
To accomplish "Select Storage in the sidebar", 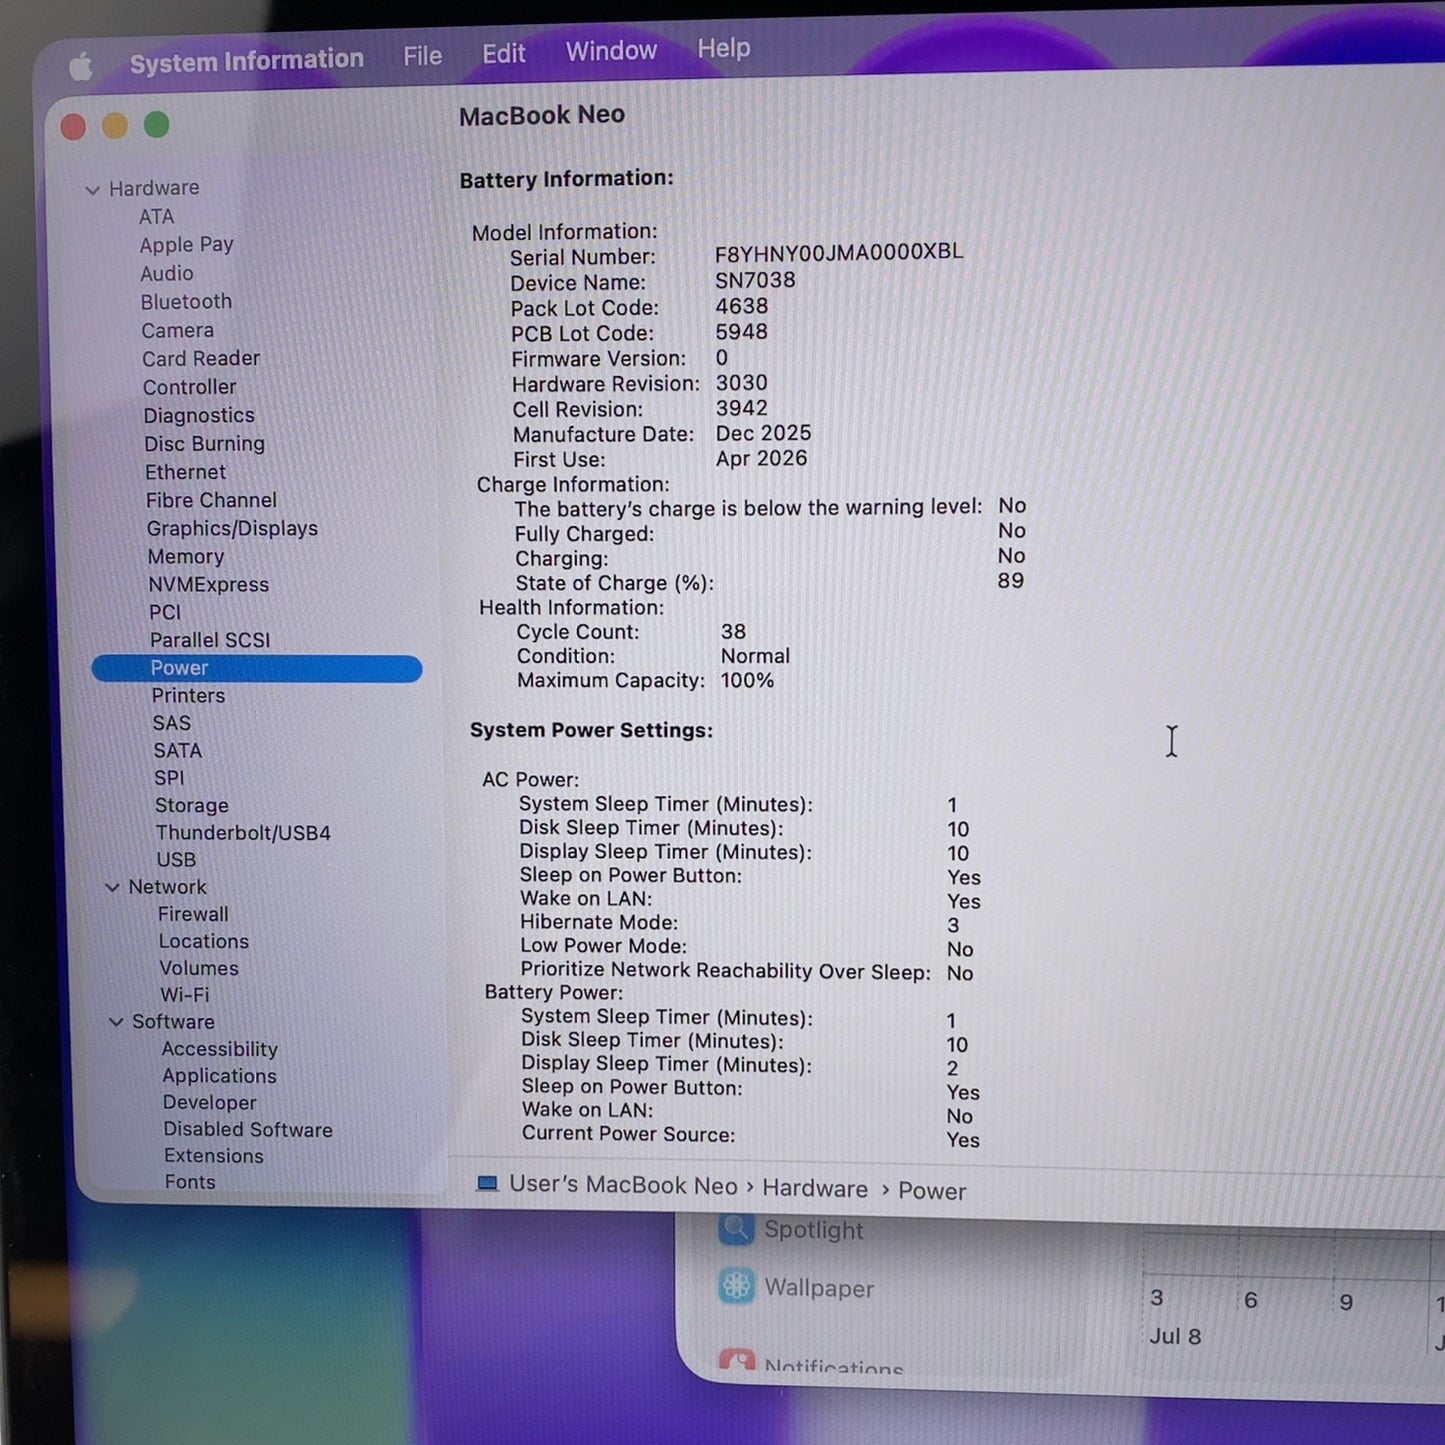I will [192, 805].
